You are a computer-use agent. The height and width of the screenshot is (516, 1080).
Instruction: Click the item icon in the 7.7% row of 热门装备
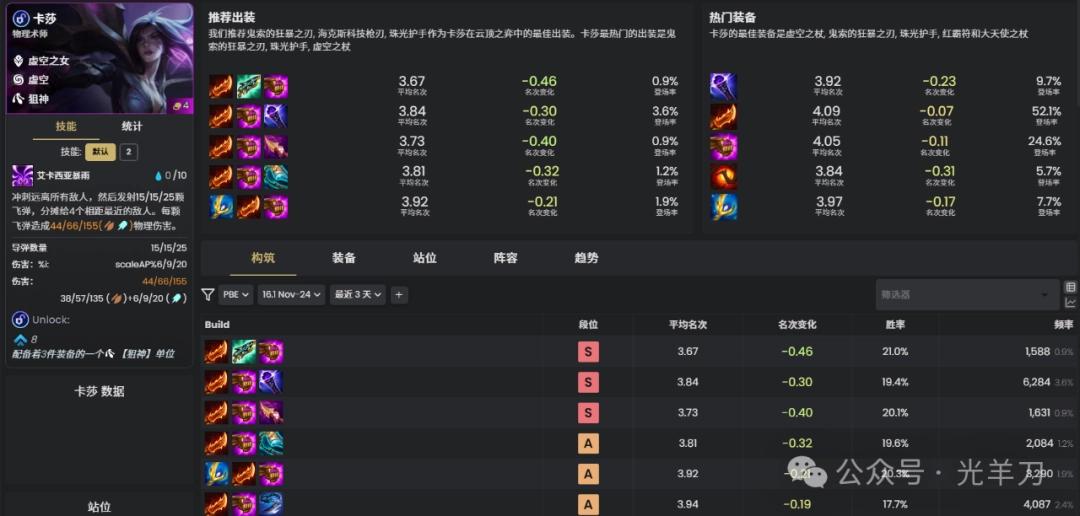pos(723,207)
